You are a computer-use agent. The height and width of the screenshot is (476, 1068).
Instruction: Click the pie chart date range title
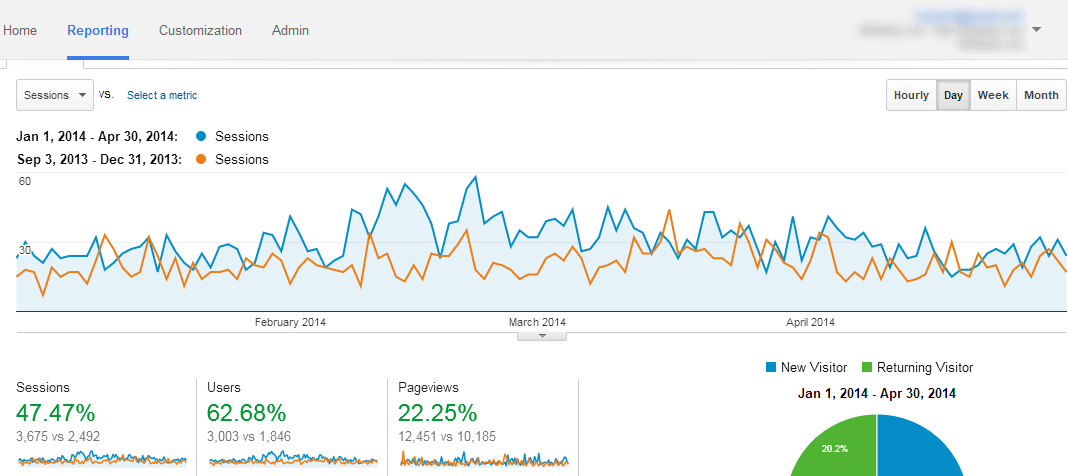(x=877, y=394)
